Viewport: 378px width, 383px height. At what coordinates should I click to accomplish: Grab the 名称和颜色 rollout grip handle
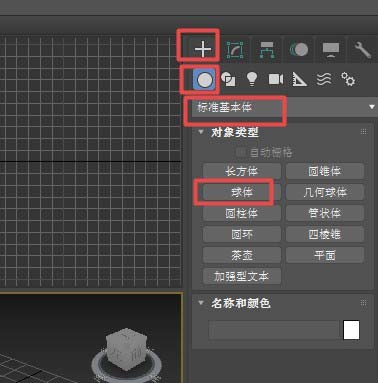click(x=363, y=303)
